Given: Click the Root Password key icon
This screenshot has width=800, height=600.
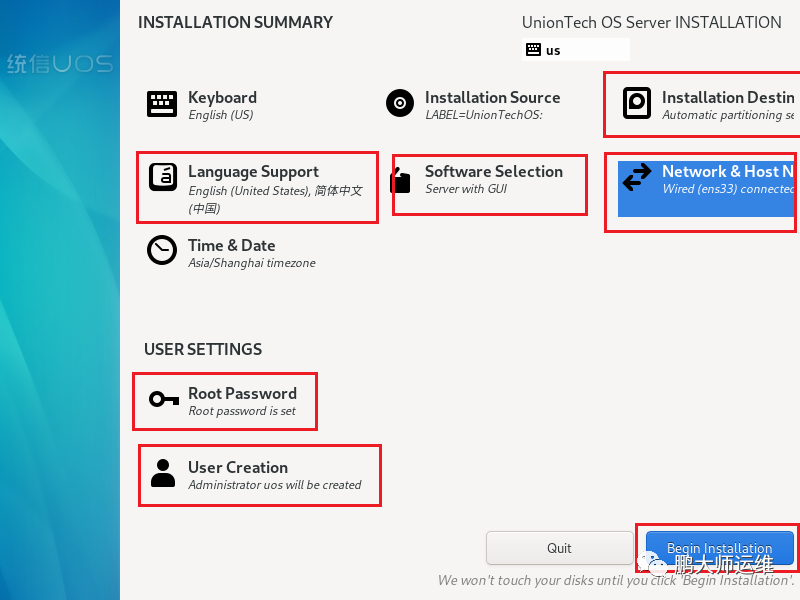Looking at the screenshot, I should [x=164, y=398].
